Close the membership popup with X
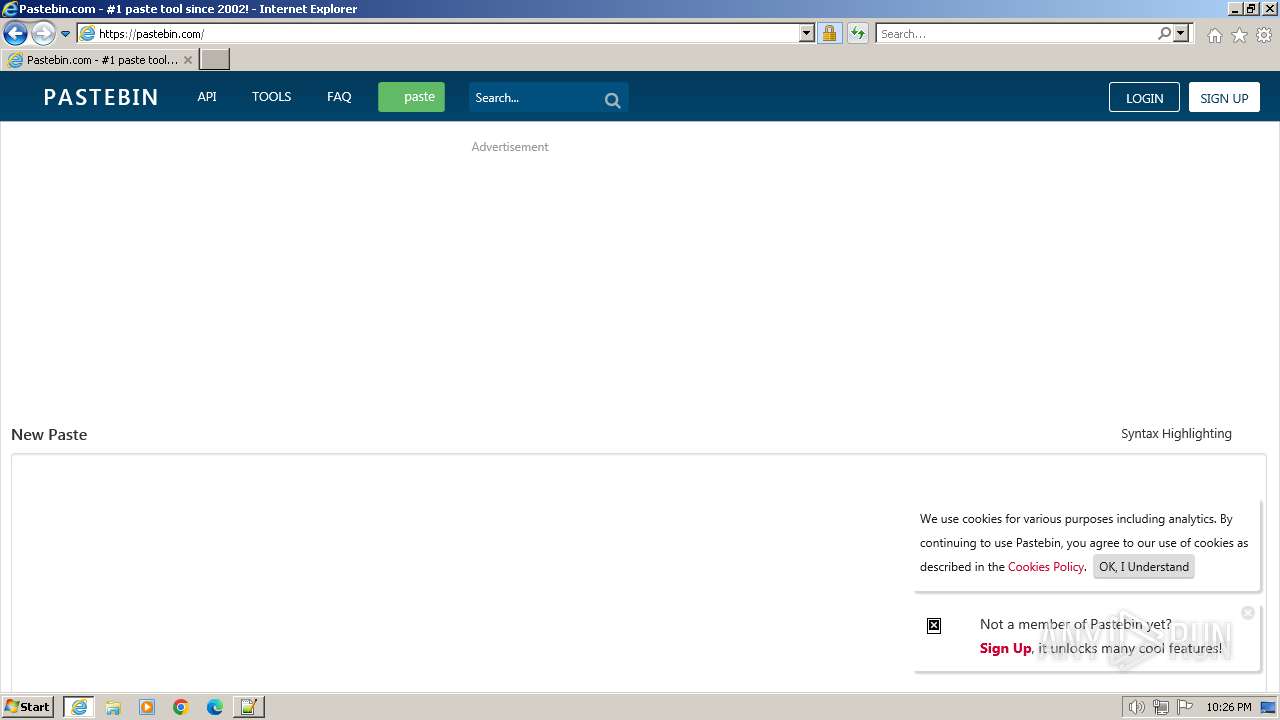Viewport: 1280px width, 720px height. [1248, 613]
